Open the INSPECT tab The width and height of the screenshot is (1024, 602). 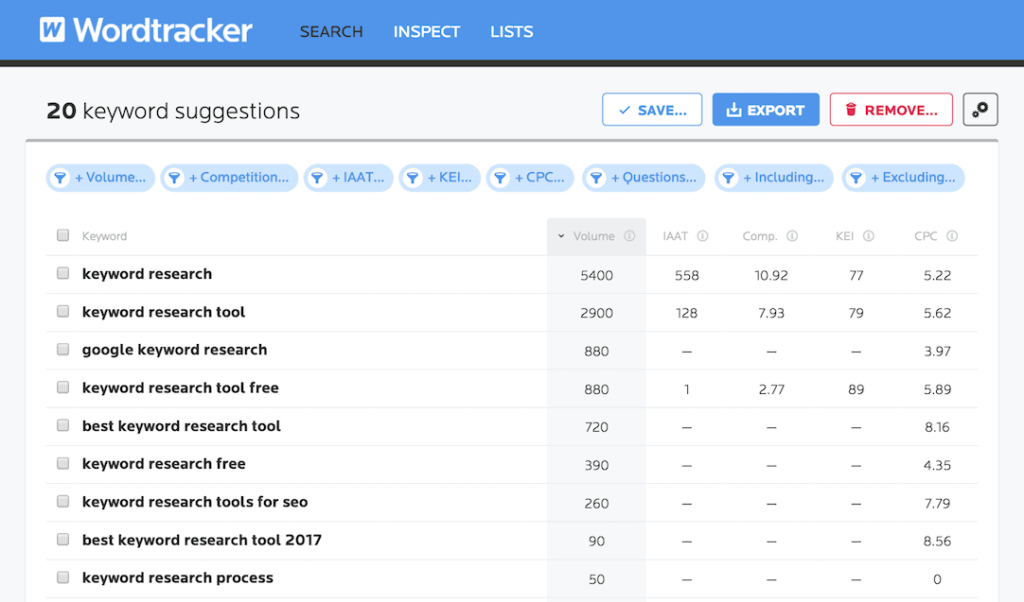click(426, 31)
